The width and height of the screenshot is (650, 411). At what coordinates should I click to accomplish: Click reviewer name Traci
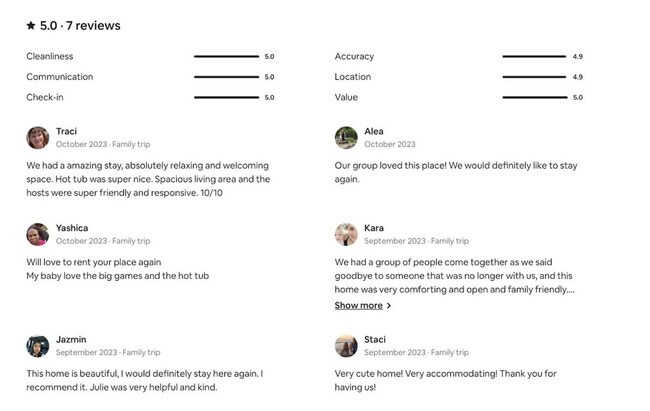tap(66, 131)
